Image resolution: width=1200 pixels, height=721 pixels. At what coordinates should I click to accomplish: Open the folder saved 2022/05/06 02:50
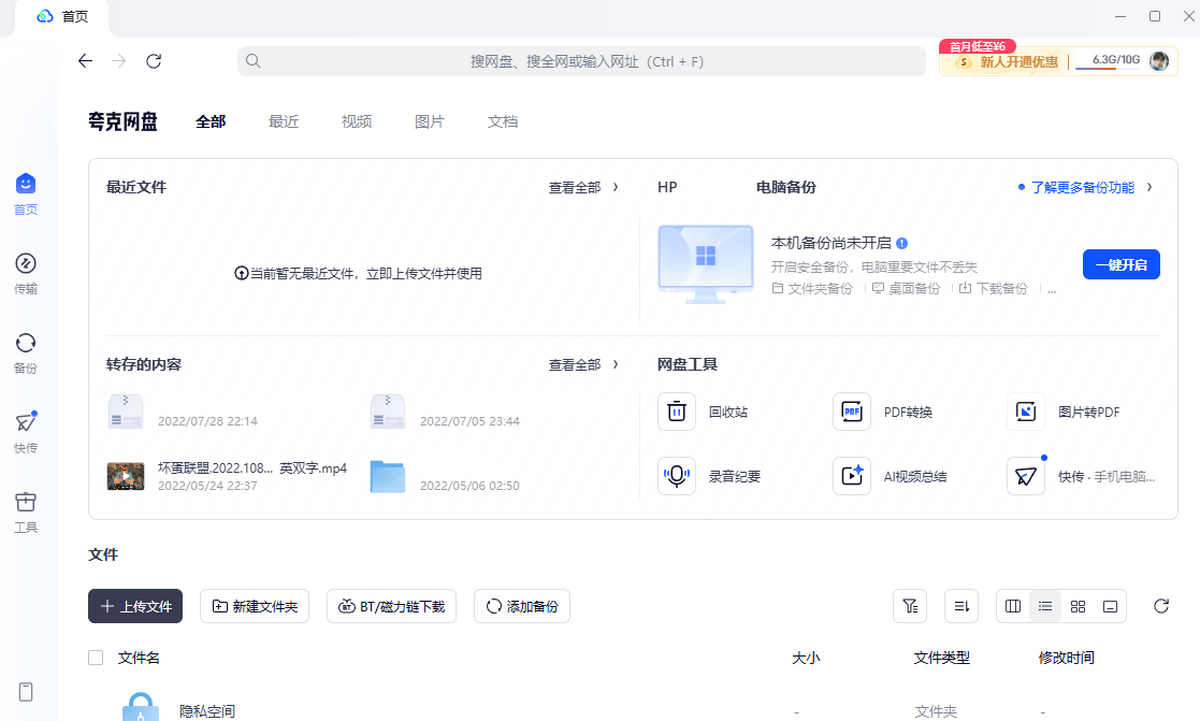pos(387,476)
